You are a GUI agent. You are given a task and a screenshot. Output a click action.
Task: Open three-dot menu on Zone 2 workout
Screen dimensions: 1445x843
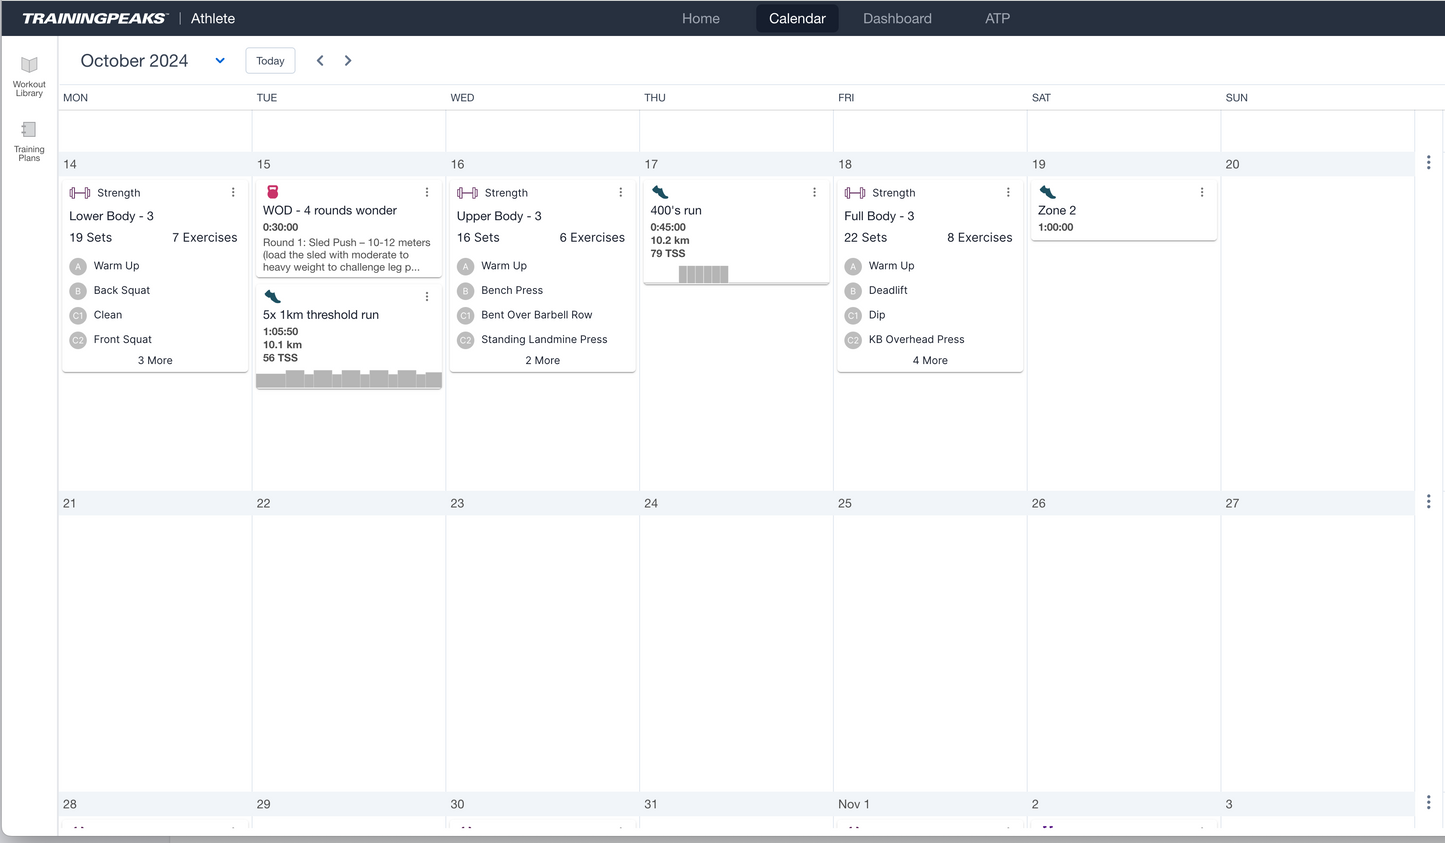click(1202, 192)
